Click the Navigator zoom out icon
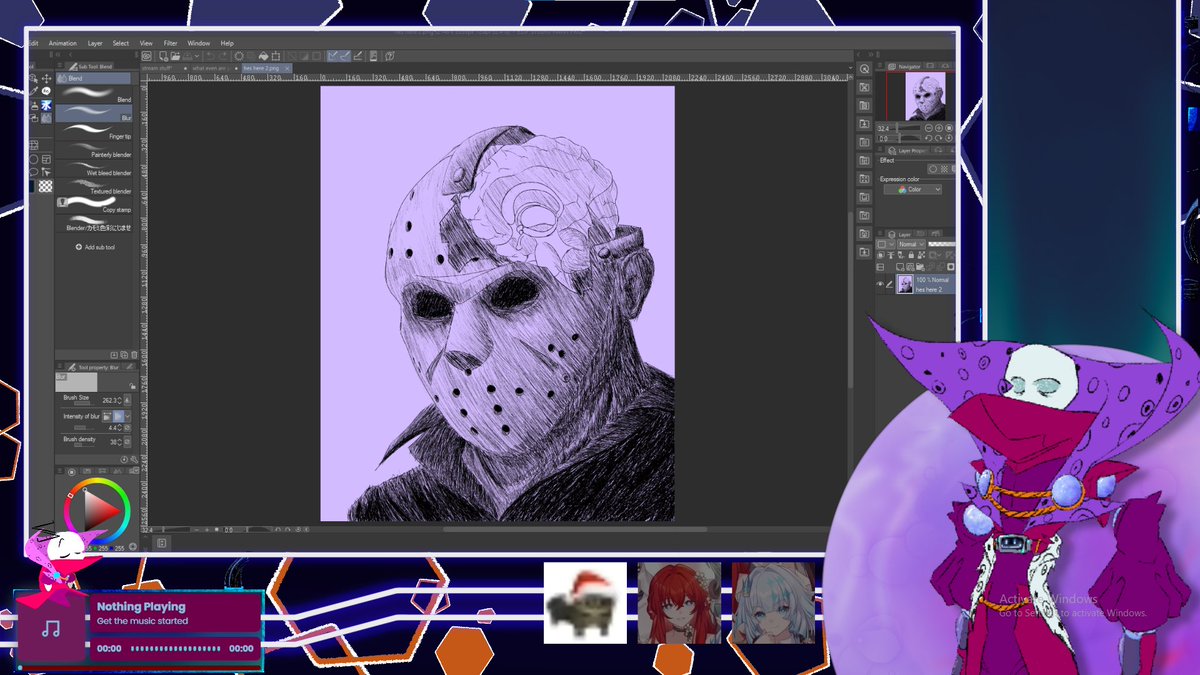The image size is (1200, 675). (x=928, y=128)
